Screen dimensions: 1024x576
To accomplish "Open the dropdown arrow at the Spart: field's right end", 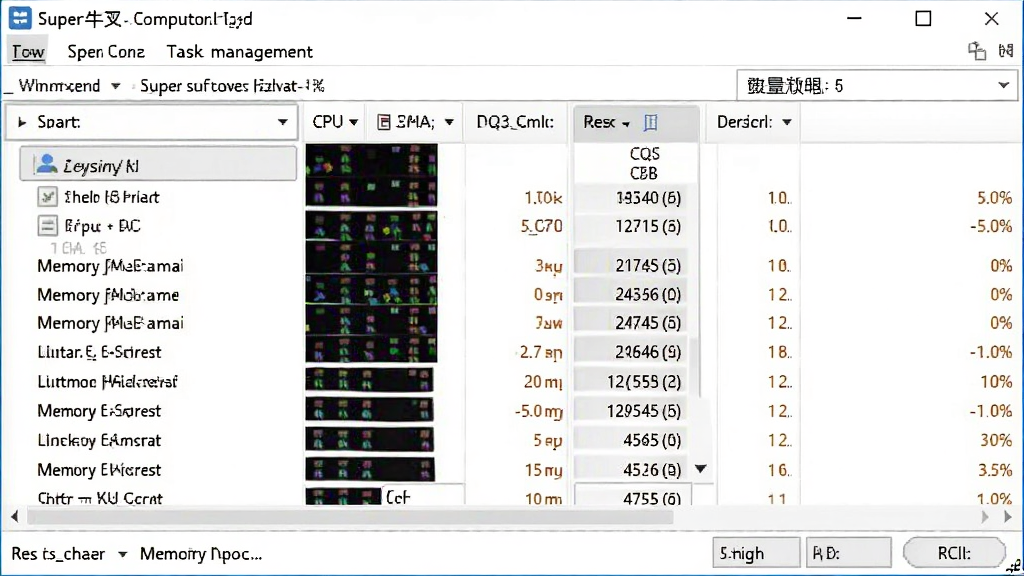I will (283, 122).
